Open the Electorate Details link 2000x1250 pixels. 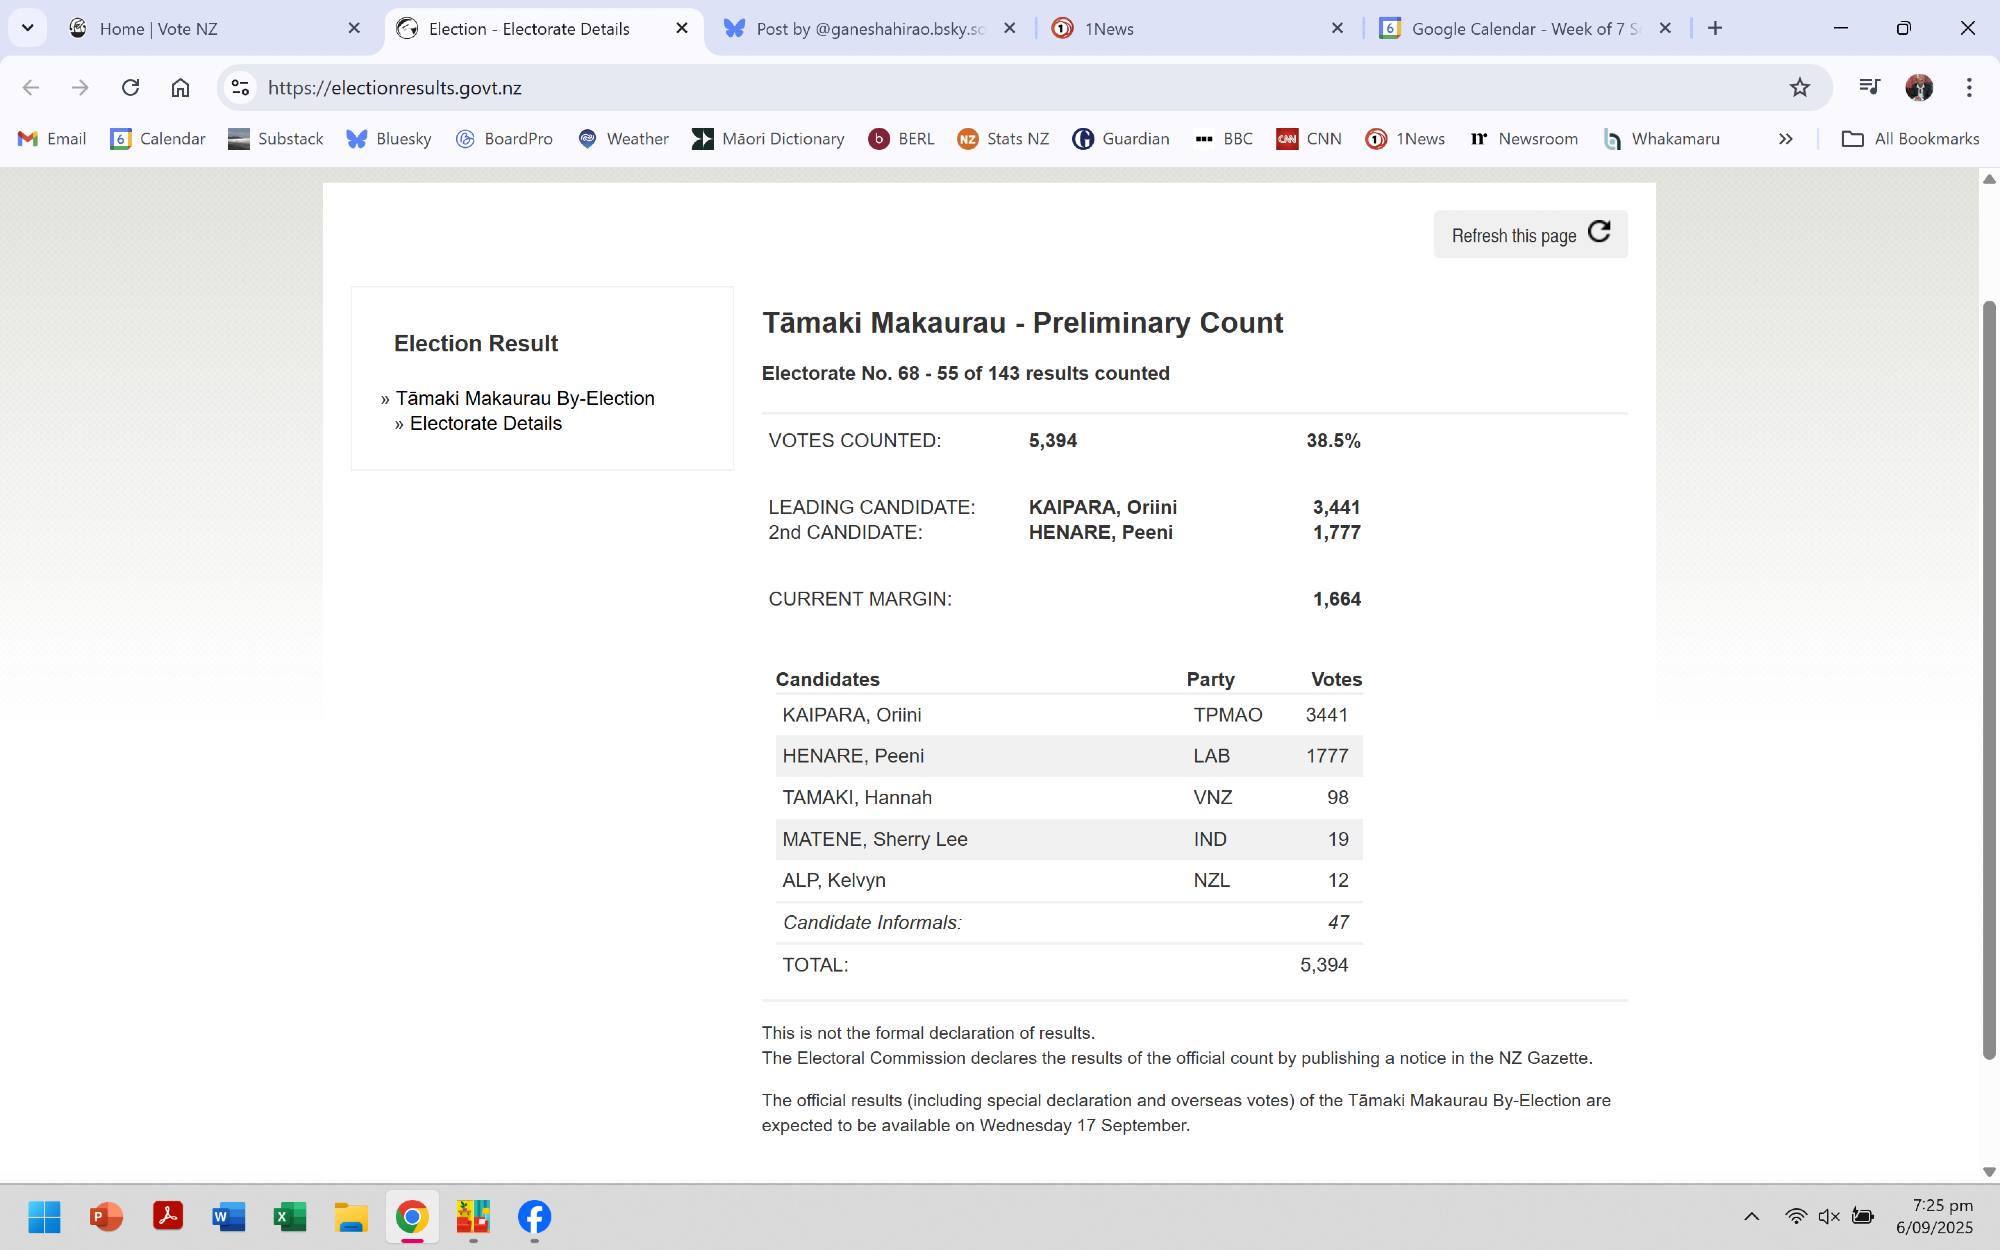pos(486,423)
